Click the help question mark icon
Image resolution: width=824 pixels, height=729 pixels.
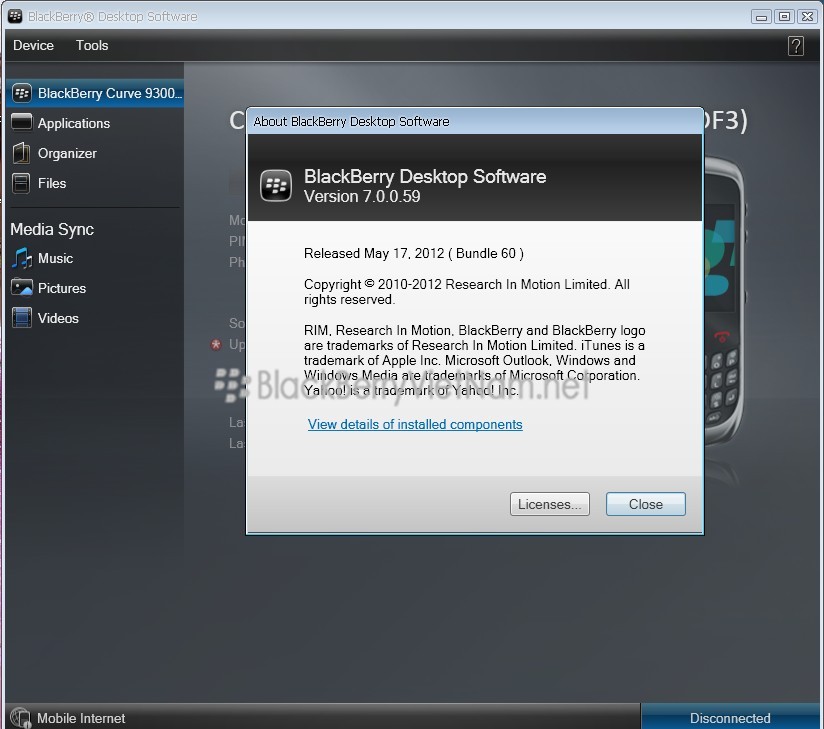[796, 46]
